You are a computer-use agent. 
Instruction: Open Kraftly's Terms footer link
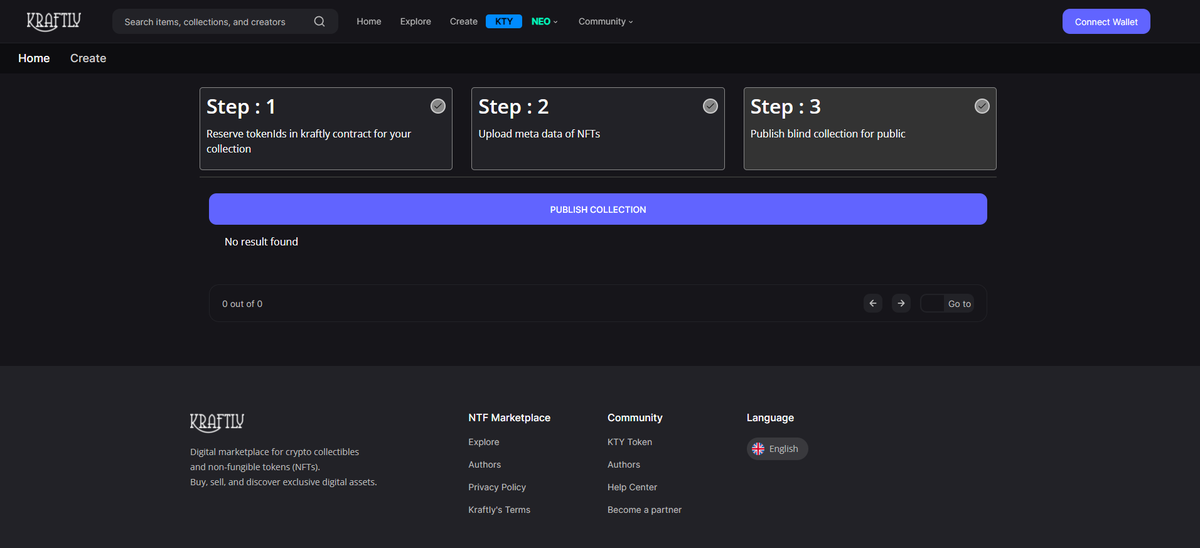tap(499, 510)
